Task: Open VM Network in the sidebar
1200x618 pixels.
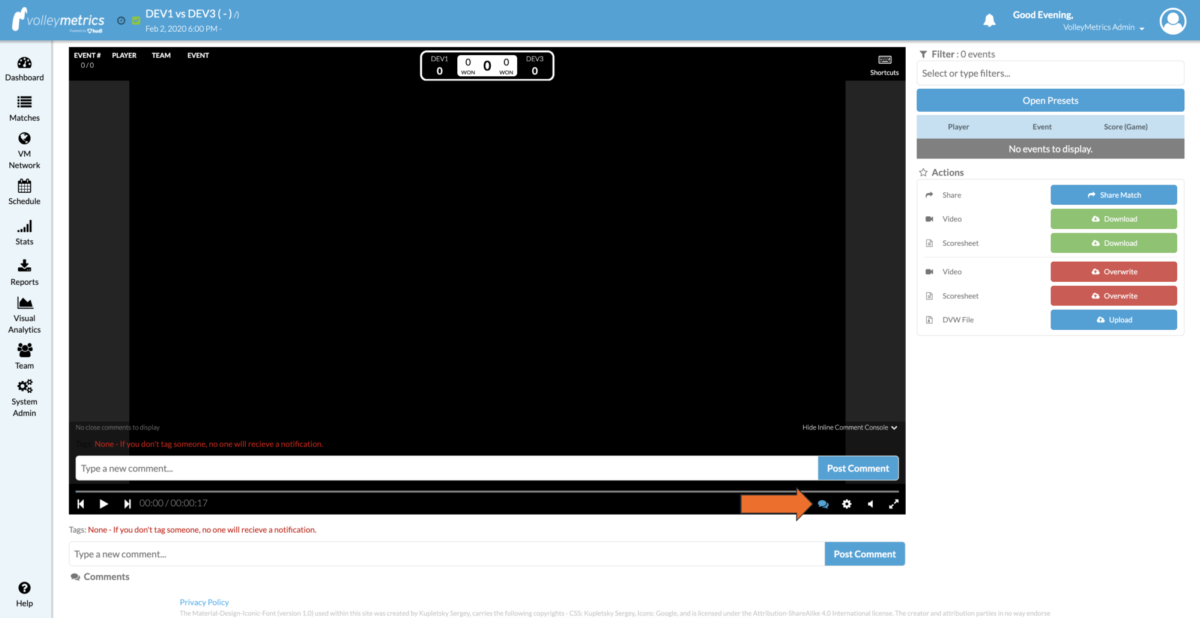Action: pos(24,151)
